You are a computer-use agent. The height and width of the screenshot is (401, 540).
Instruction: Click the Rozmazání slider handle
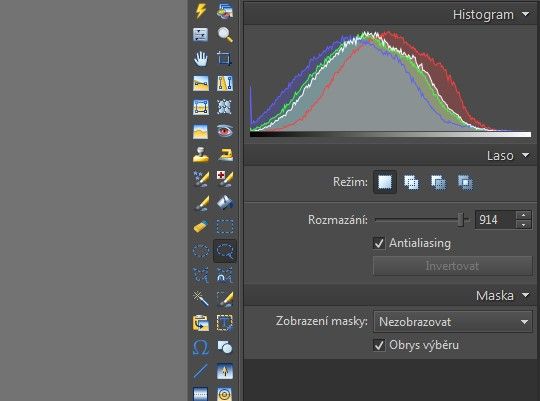[x=461, y=219]
